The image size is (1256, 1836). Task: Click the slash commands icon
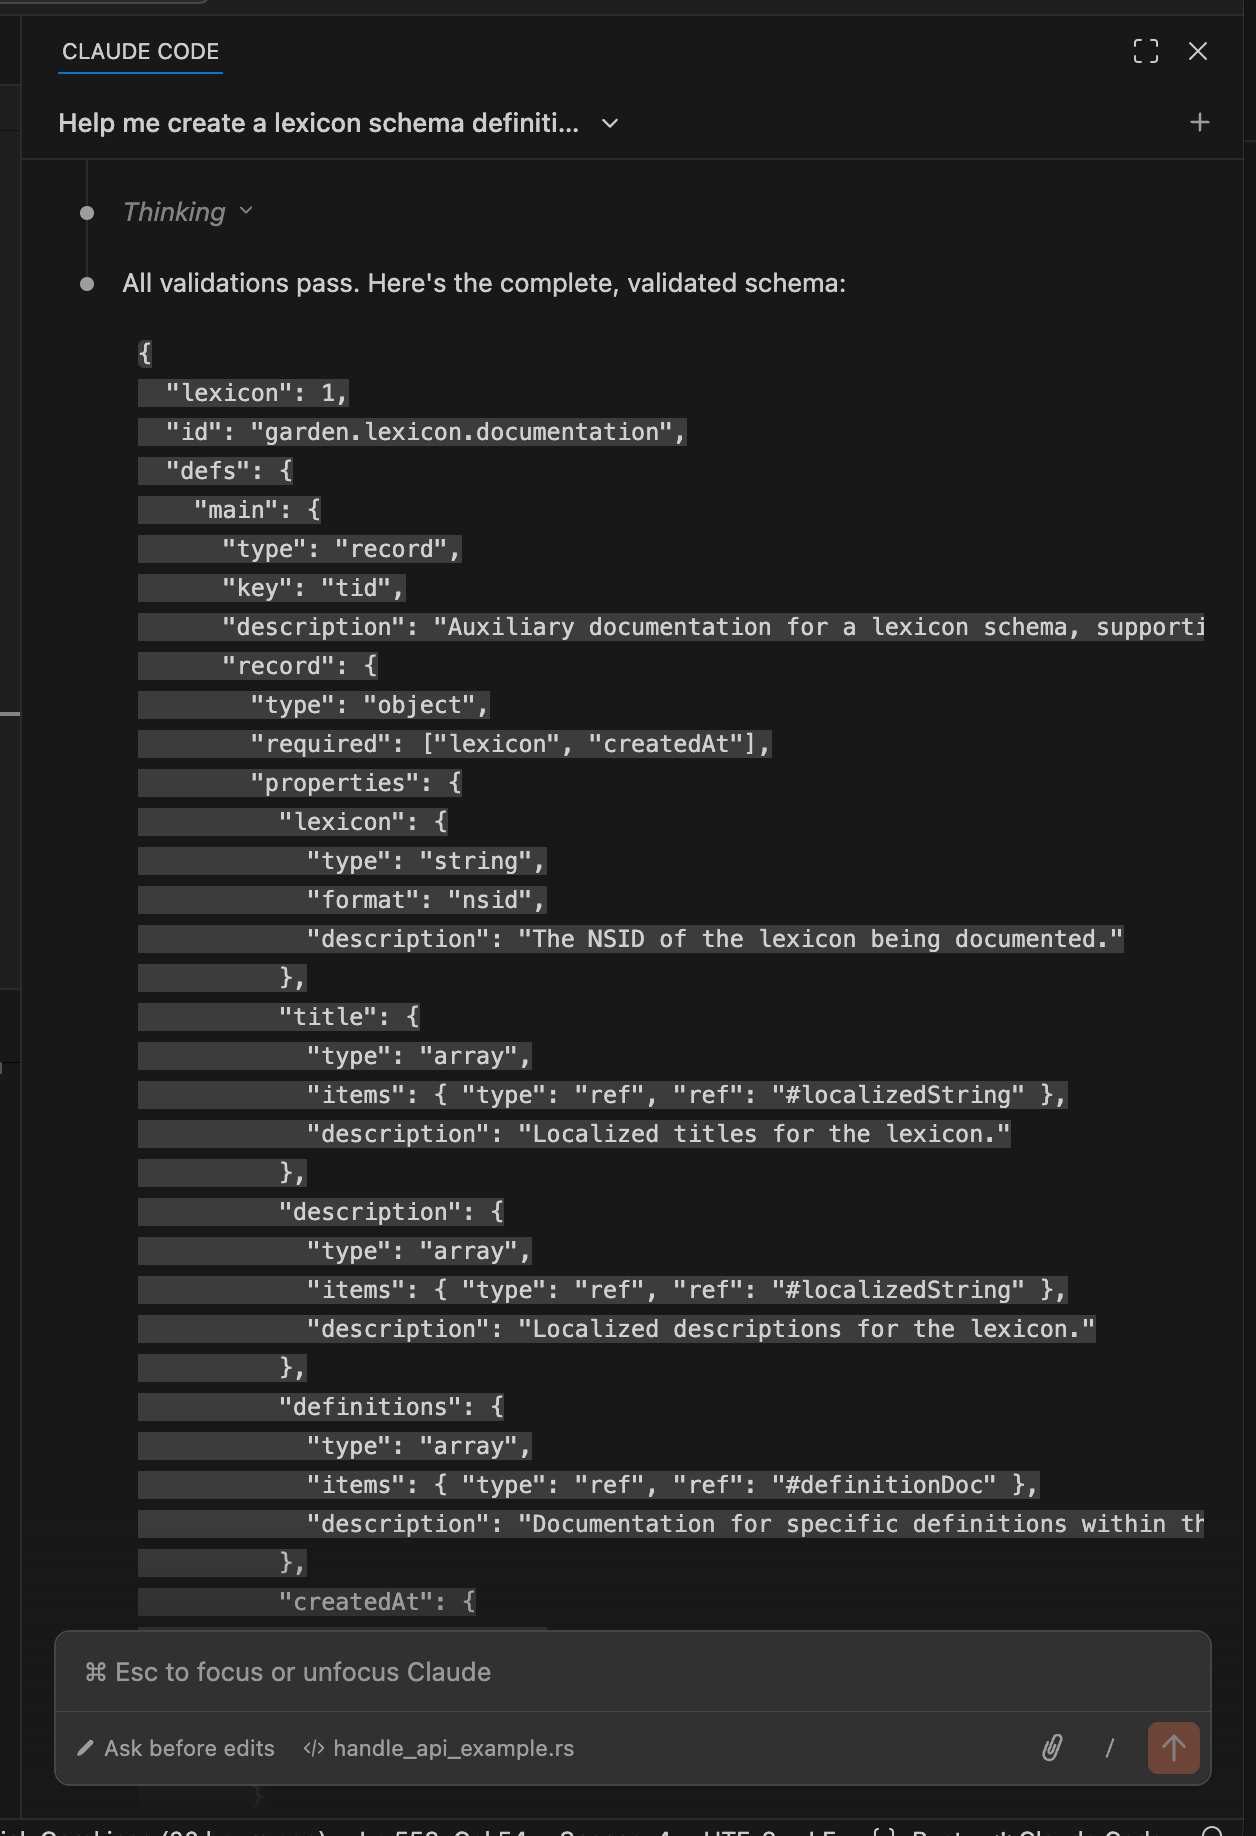point(1110,1748)
